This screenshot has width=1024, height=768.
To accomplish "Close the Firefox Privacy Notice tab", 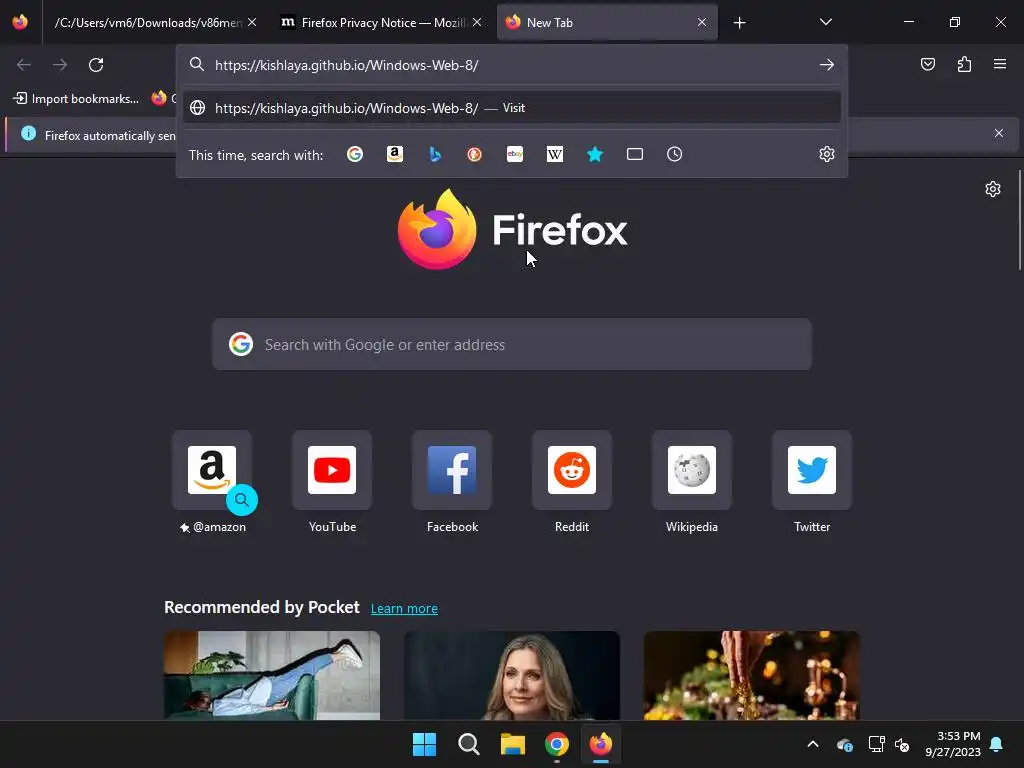I will [477, 22].
